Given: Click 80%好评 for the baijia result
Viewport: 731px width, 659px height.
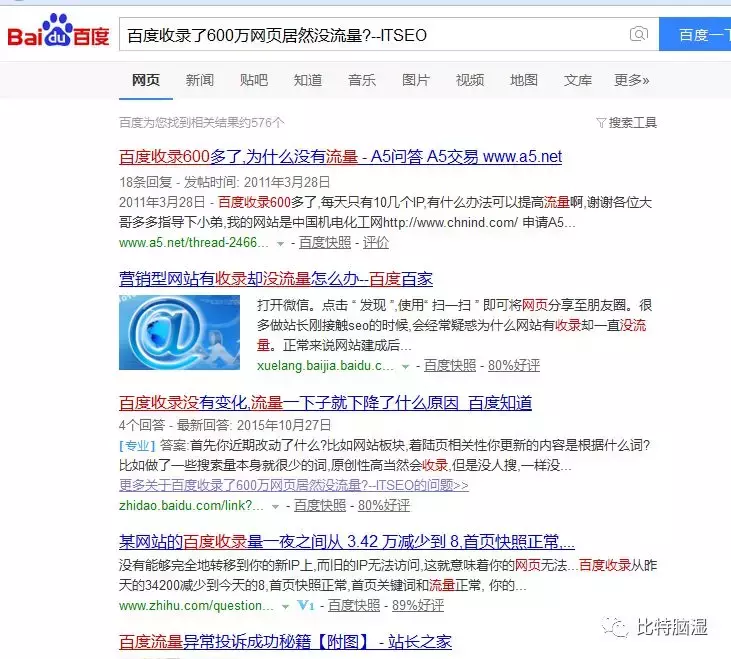Looking at the screenshot, I should pos(514,366).
